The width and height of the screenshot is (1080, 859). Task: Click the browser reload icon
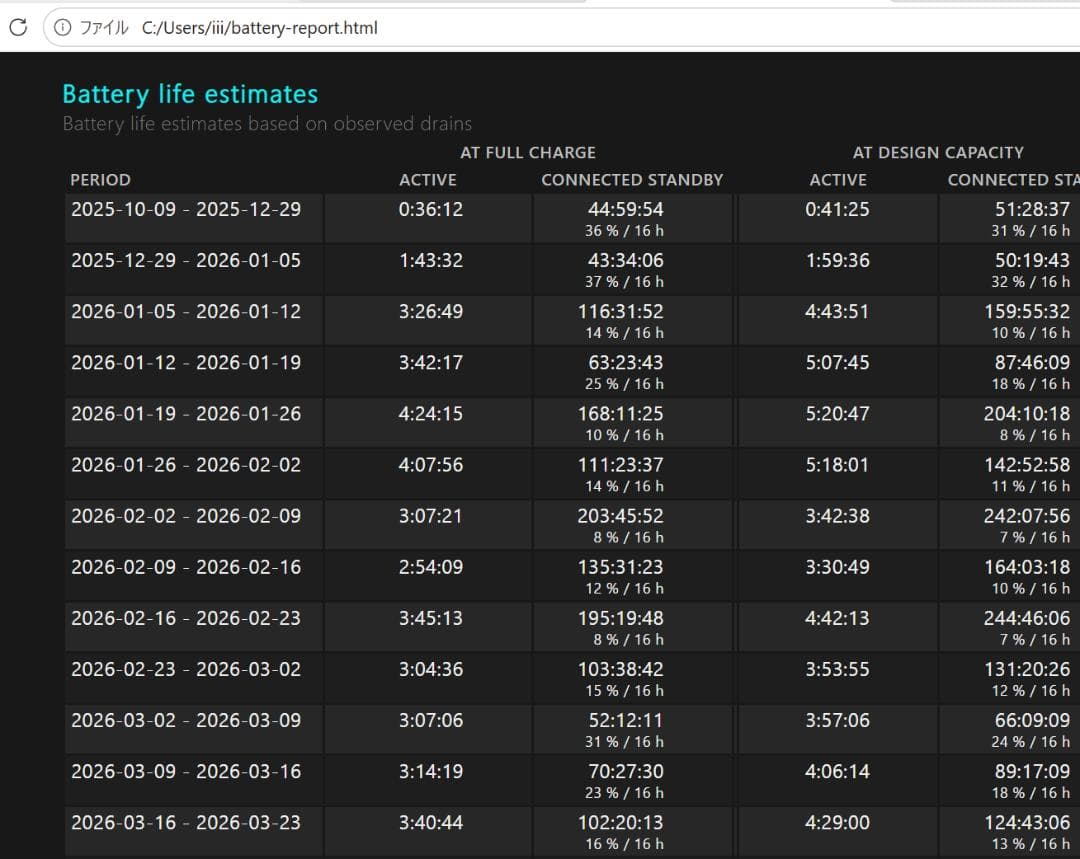point(19,28)
